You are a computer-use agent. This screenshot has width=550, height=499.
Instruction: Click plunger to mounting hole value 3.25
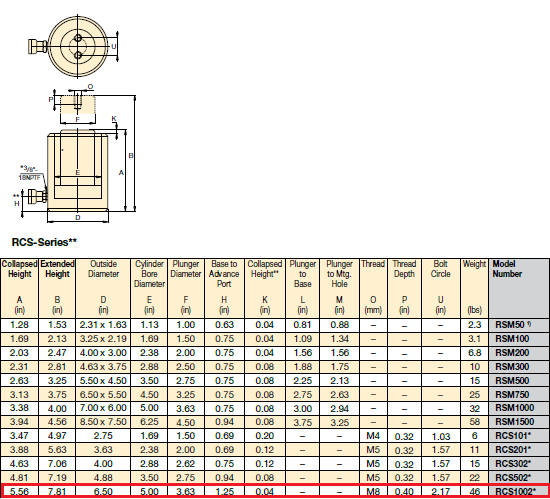(x=340, y=423)
